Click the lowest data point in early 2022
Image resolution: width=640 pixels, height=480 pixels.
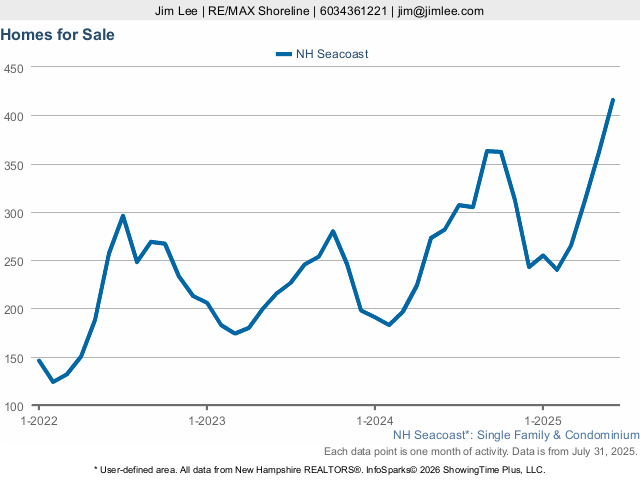[53, 382]
